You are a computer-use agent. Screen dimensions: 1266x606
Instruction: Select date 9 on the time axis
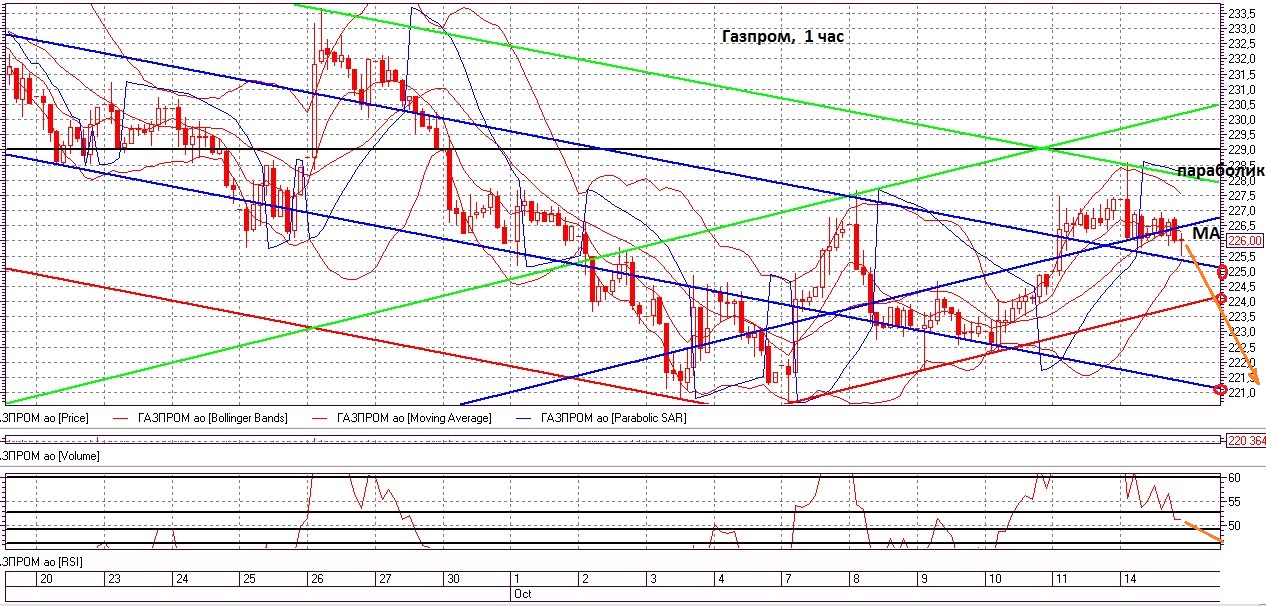923,579
